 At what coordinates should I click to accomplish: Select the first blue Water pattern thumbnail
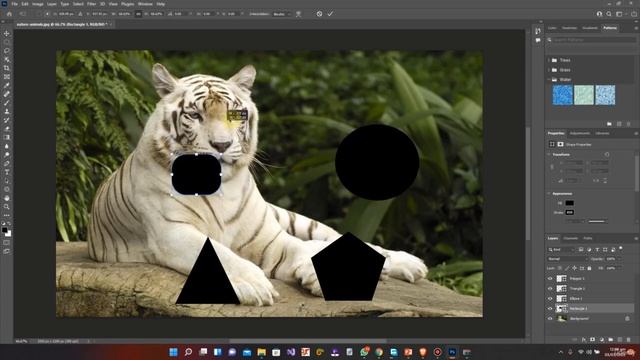[562, 96]
